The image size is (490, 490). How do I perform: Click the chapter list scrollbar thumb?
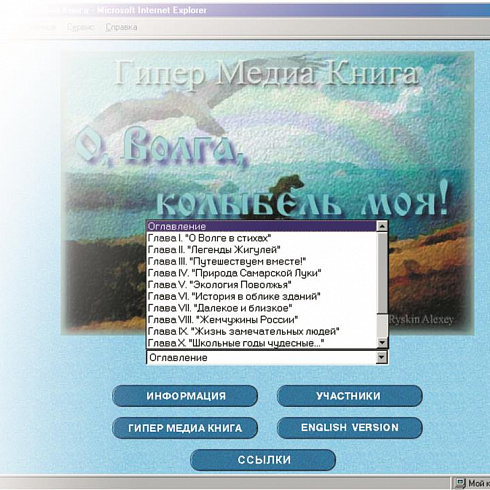(x=382, y=272)
